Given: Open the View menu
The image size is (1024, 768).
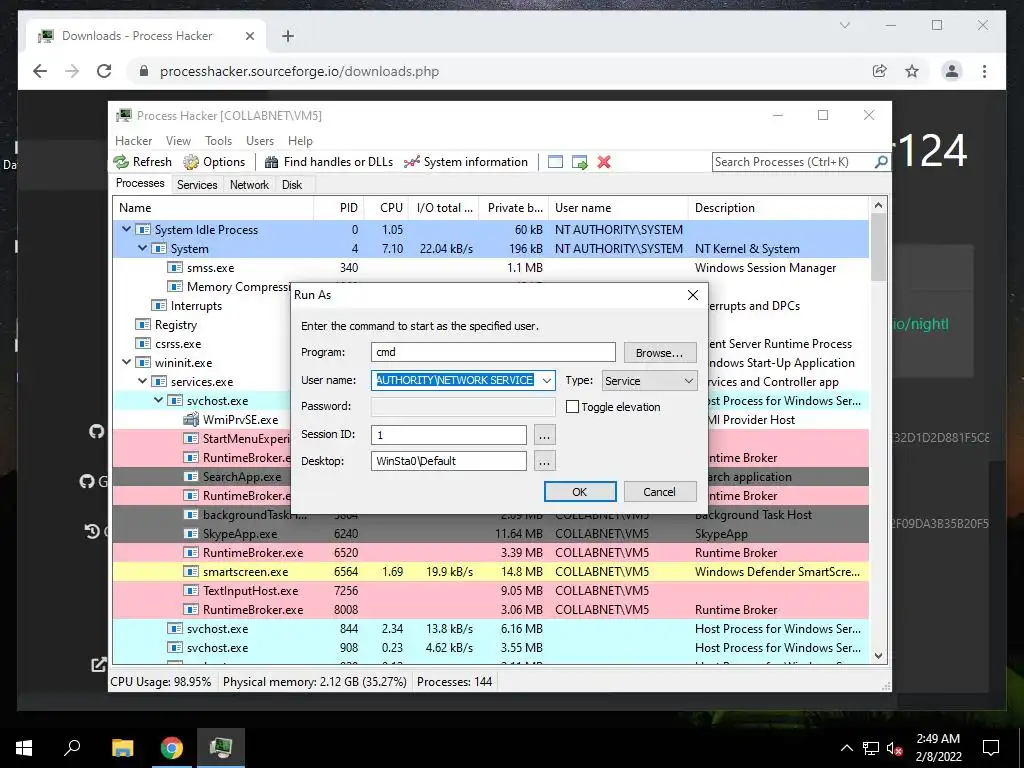Looking at the screenshot, I should click(x=178, y=141).
